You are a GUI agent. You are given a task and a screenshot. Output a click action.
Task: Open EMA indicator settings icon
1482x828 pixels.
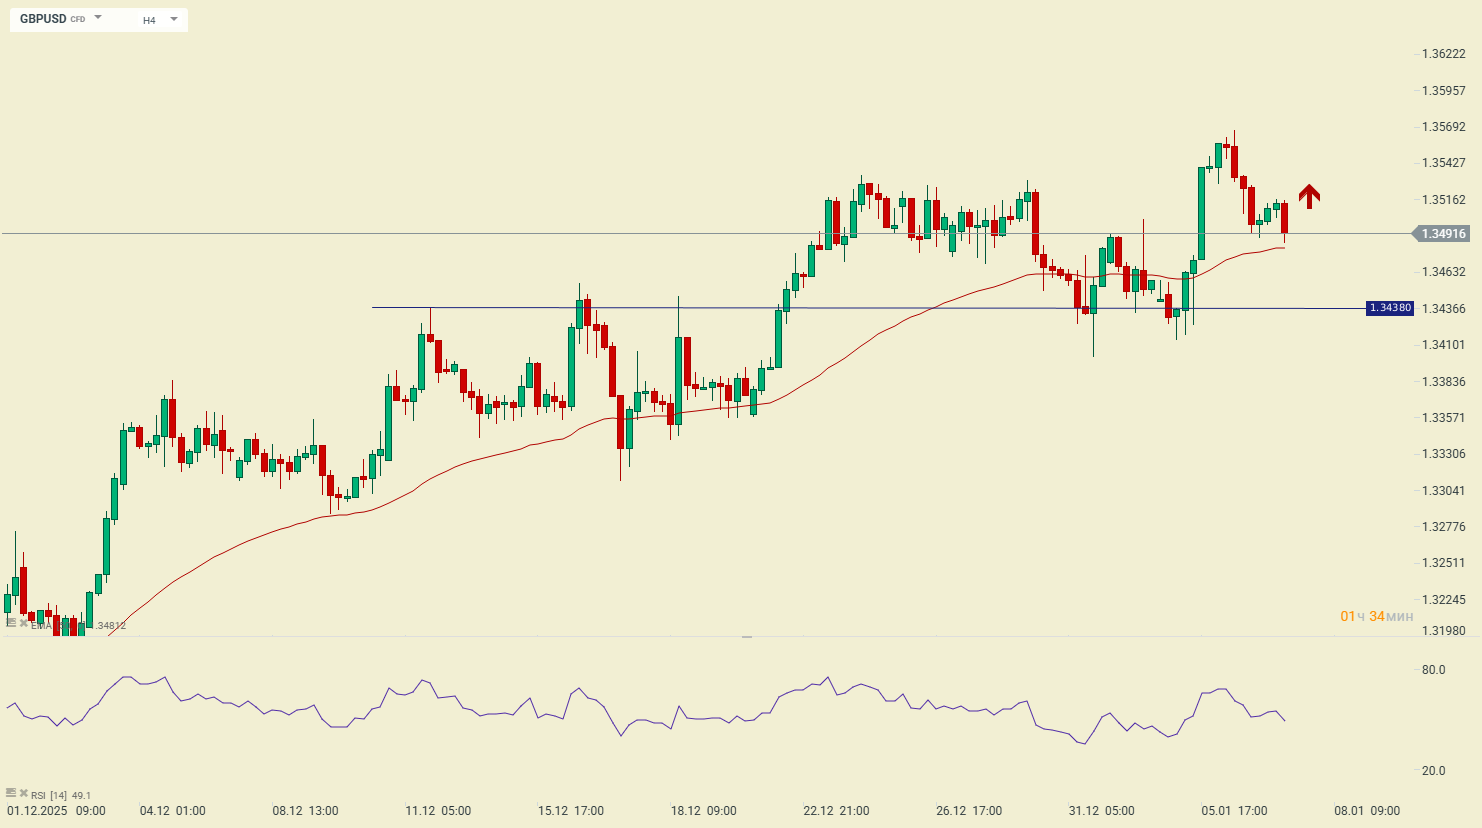(11, 622)
